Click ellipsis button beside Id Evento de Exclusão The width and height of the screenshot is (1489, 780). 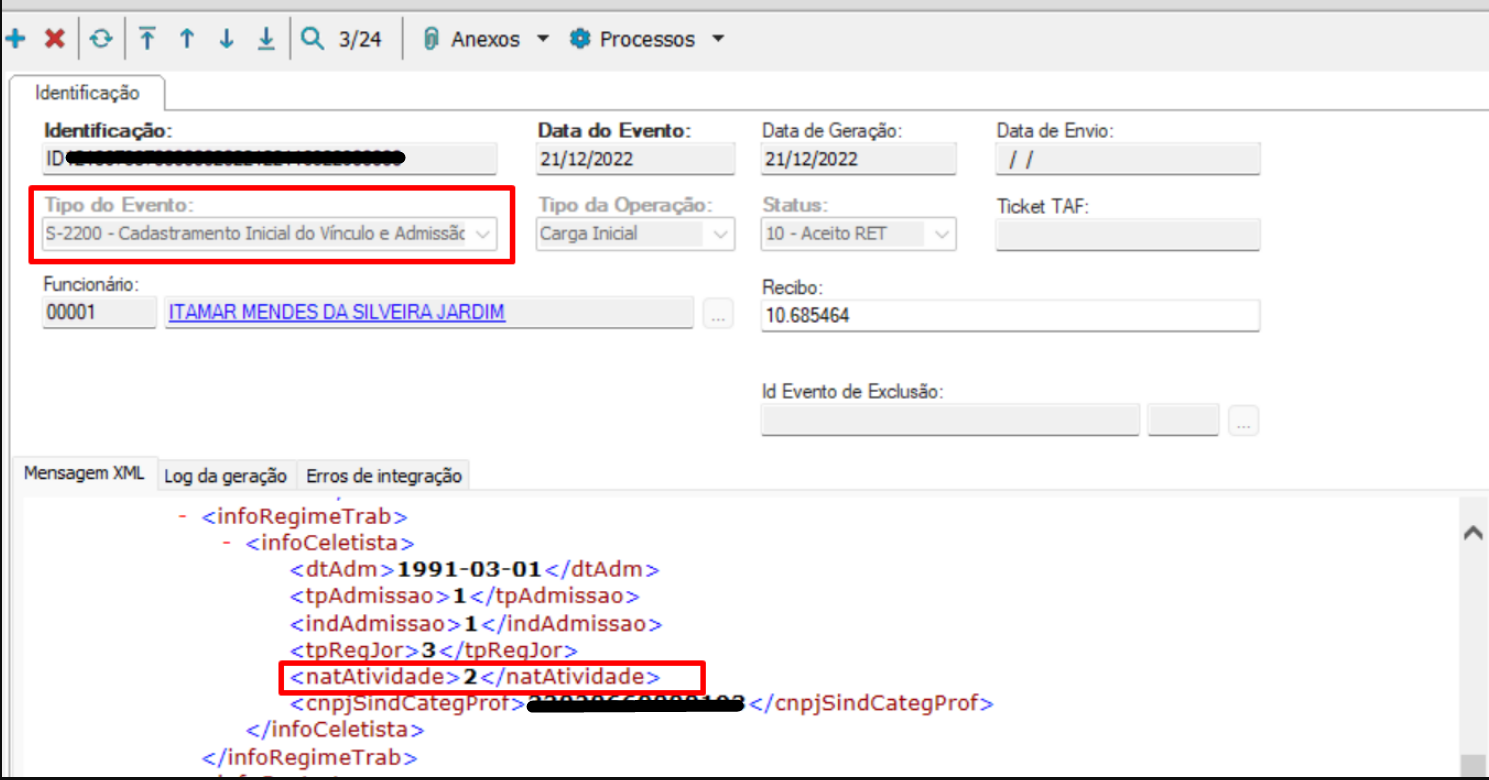coord(1243,421)
